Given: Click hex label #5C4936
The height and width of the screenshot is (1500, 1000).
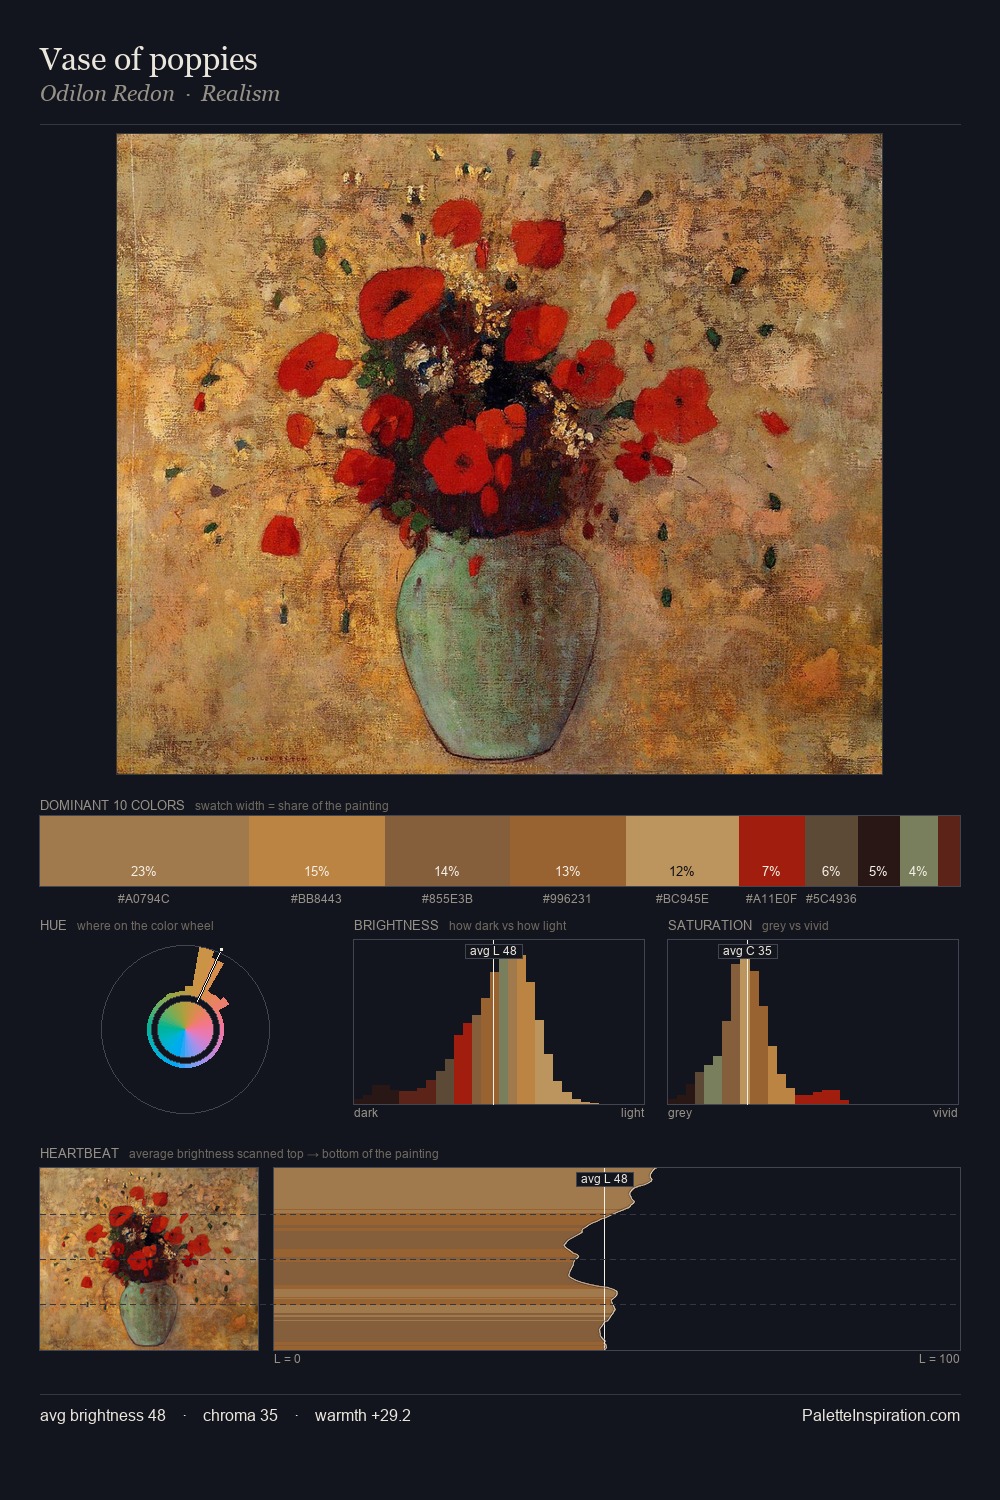Looking at the screenshot, I should (x=831, y=899).
